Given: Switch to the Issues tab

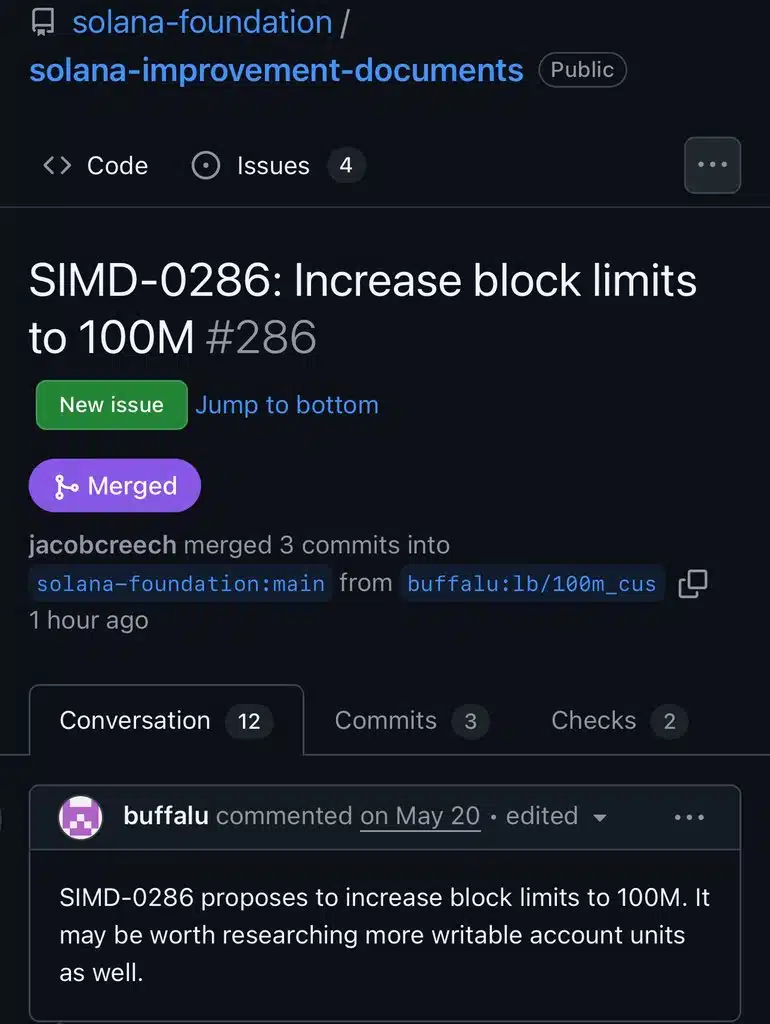Looking at the screenshot, I should 273,166.
